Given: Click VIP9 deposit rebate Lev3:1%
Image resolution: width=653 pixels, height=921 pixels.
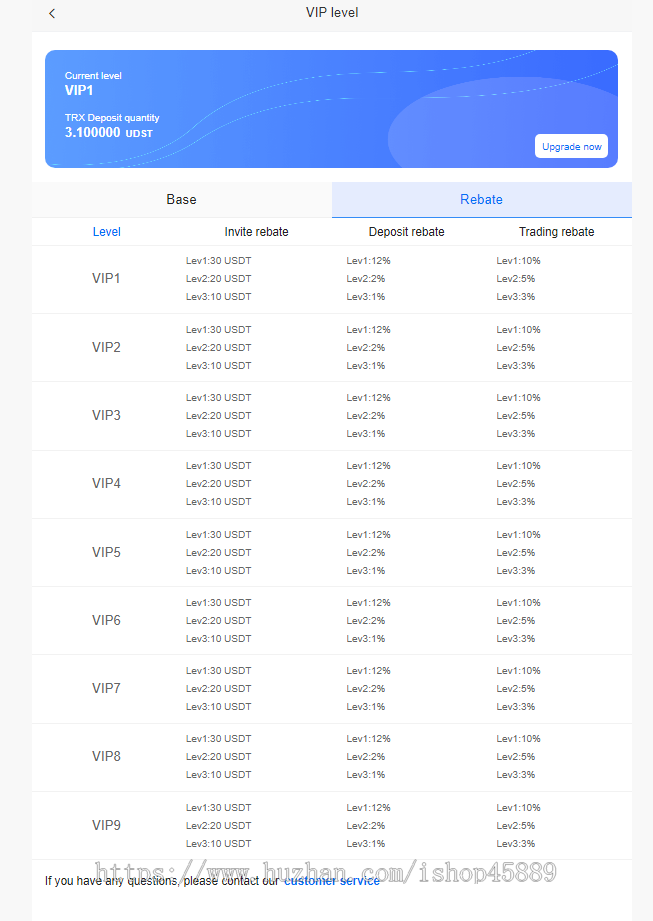Looking at the screenshot, I should click(366, 844).
